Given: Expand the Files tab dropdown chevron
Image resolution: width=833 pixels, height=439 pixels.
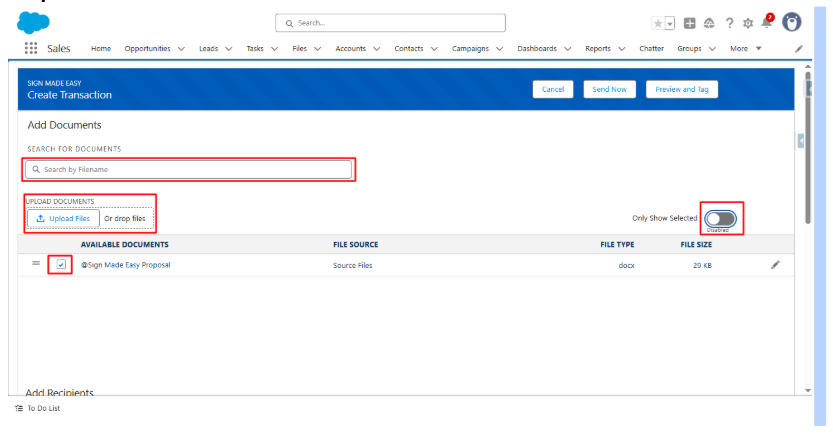Looking at the screenshot, I should click(x=317, y=49).
